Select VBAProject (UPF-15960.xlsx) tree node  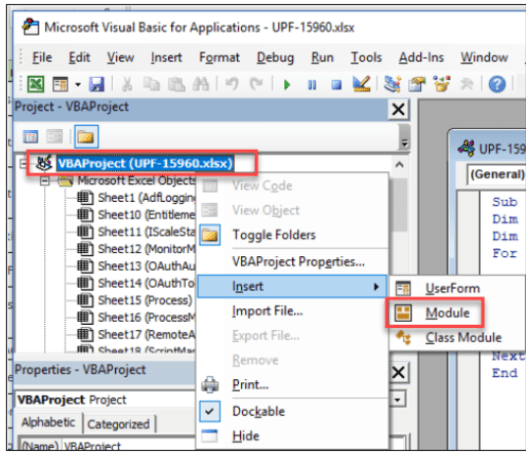(x=145, y=163)
